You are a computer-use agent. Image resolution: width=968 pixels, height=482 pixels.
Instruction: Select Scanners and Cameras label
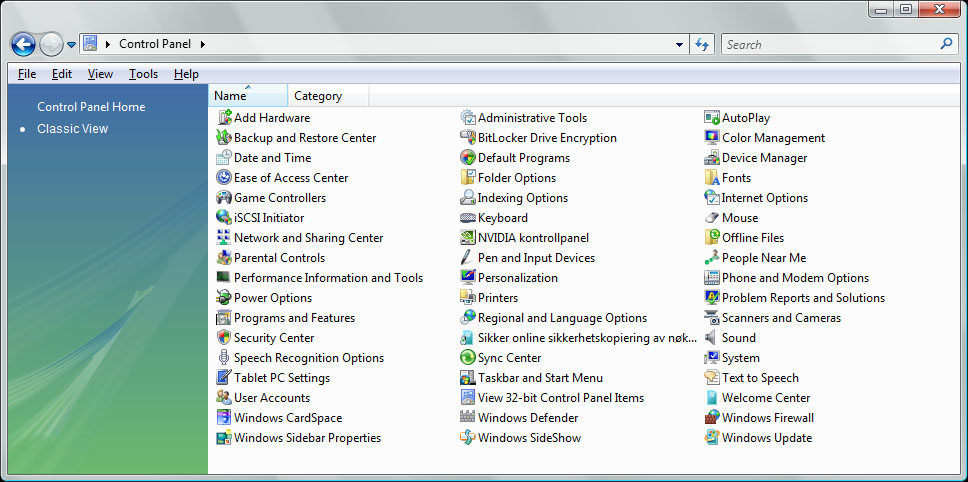coord(782,318)
